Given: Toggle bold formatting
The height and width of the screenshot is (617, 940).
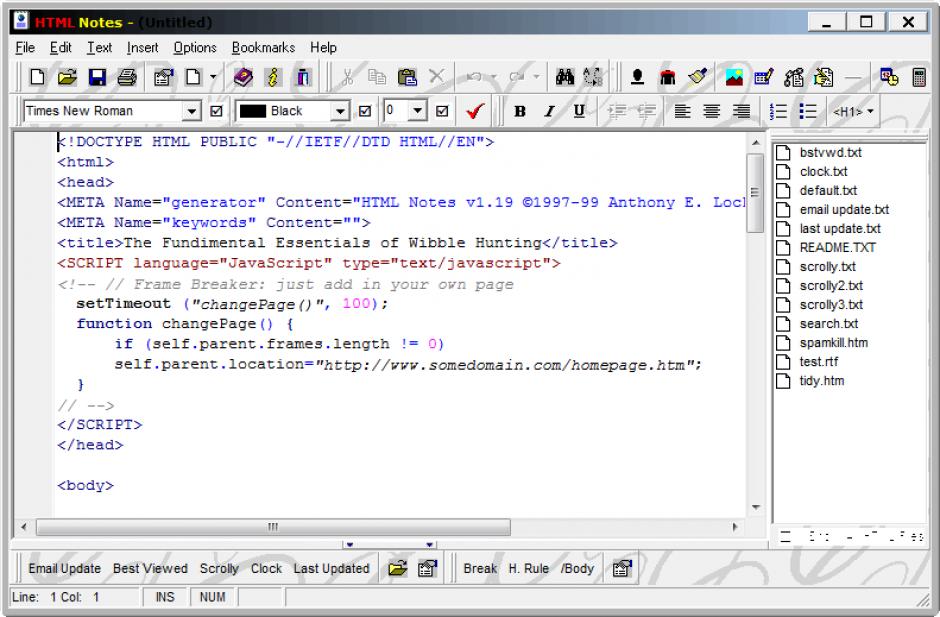Looking at the screenshot, I should coord(520,111).
